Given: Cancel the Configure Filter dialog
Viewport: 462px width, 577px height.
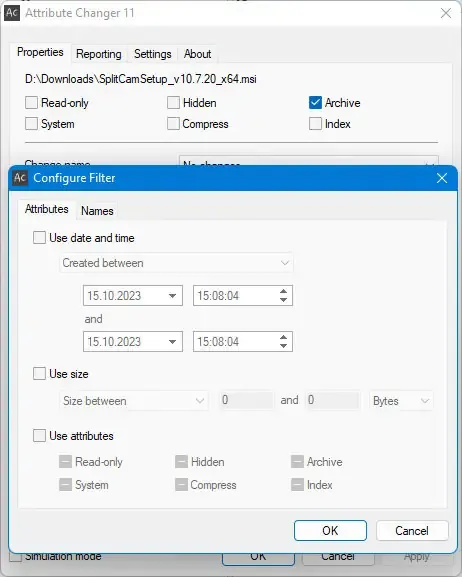Looking at the screenshot, I should pos(412,531).
